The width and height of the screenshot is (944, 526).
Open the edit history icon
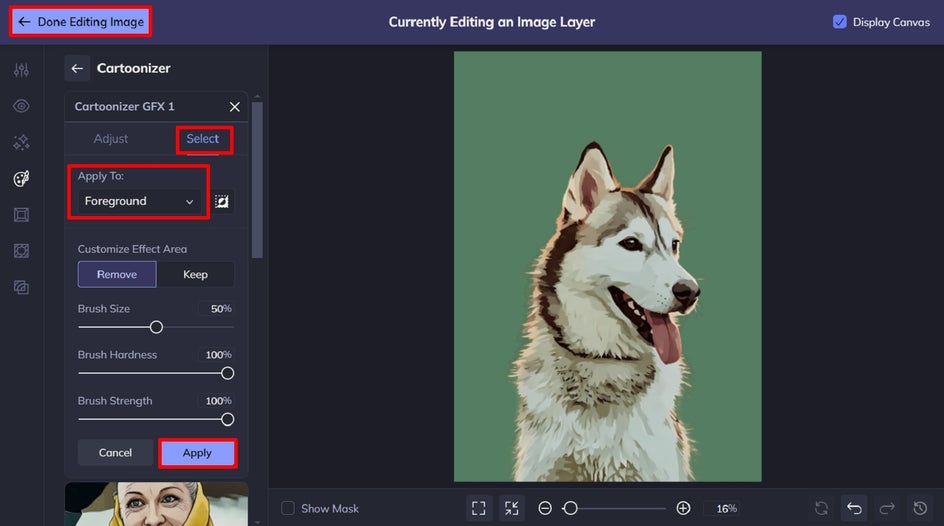click(x=920, y=509)
